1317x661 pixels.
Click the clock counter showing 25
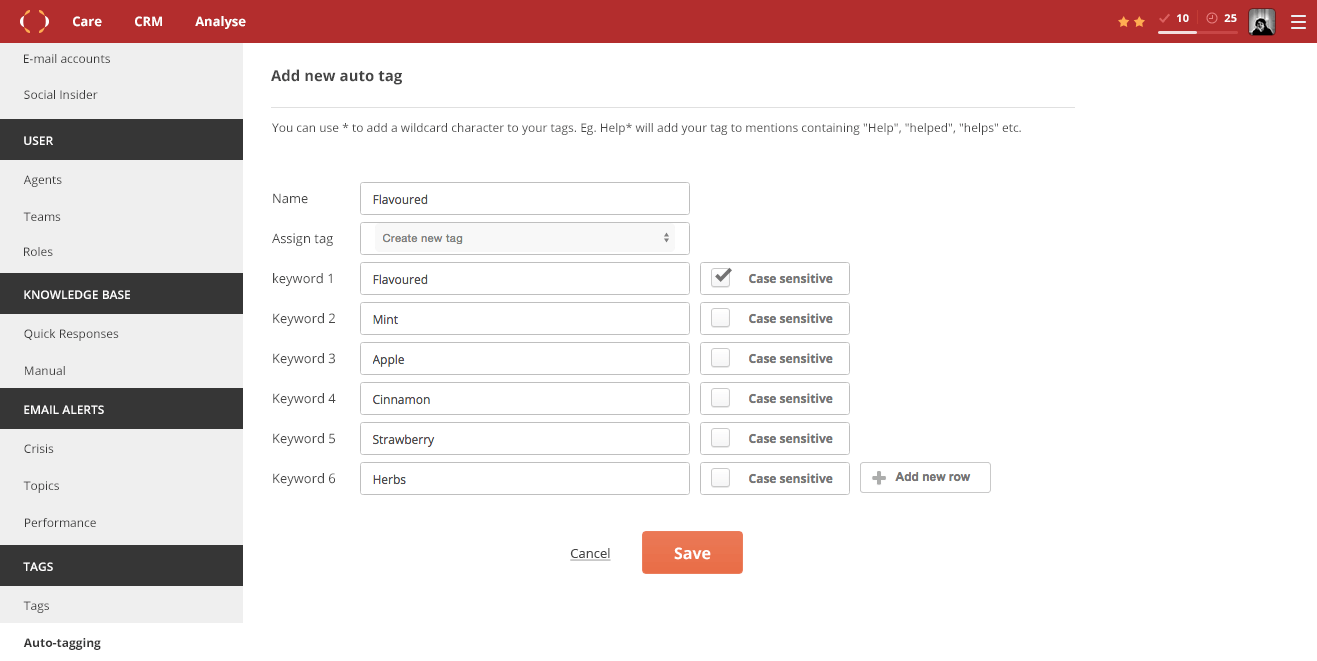[x=1221, y=18]
